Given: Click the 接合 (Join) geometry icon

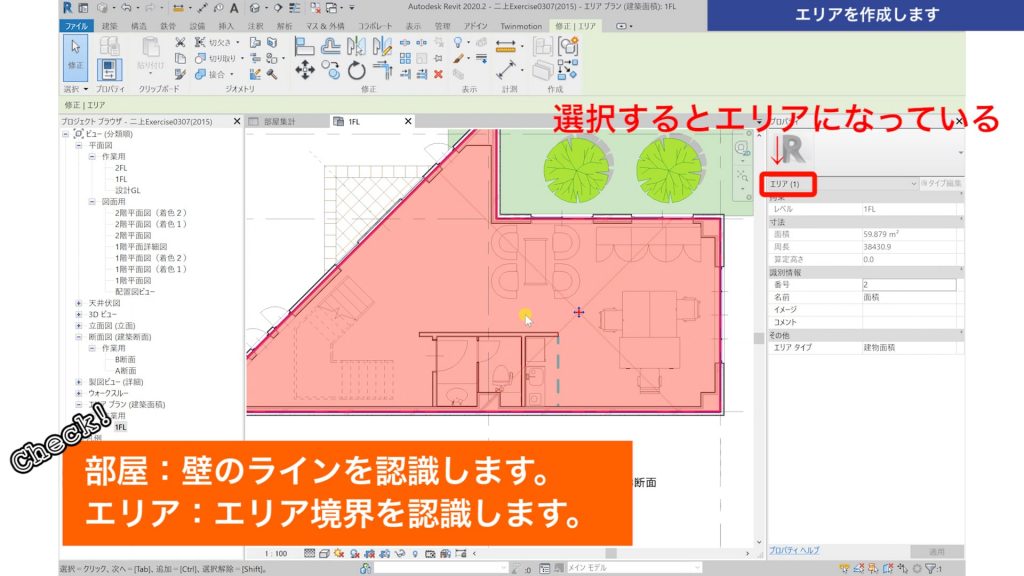Looking at the screenshot, I should point(200,74).
